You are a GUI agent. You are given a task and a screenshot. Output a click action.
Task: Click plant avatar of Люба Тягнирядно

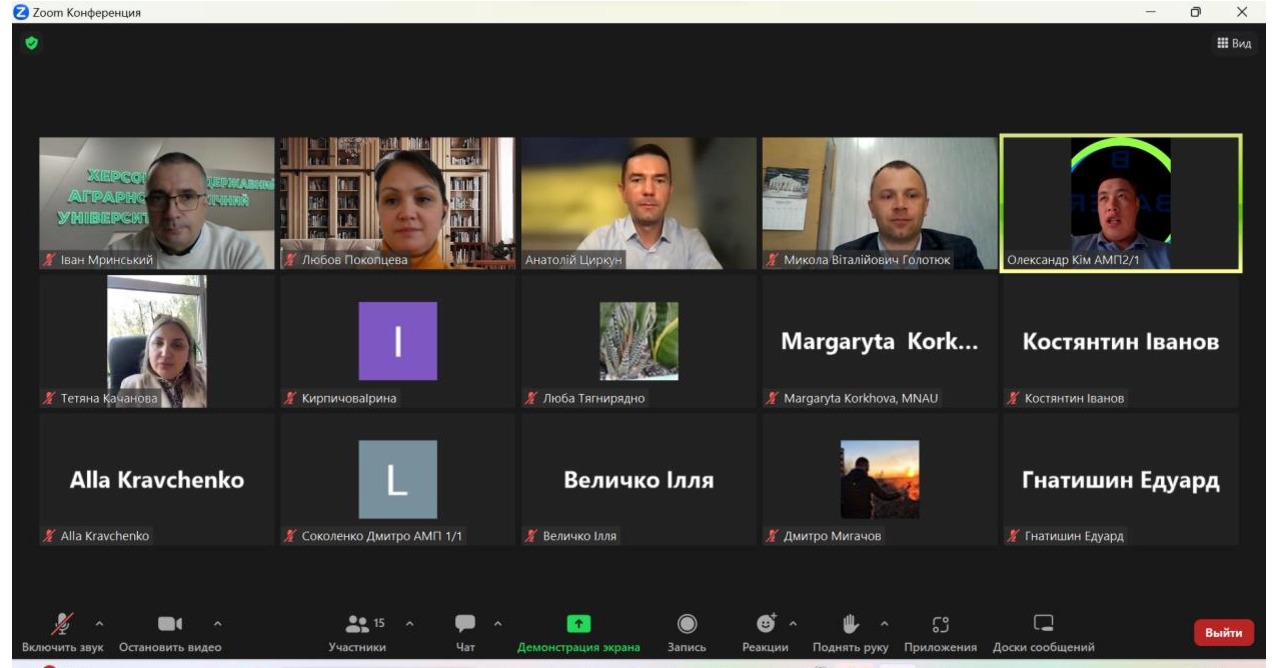(x=639, y=341)
